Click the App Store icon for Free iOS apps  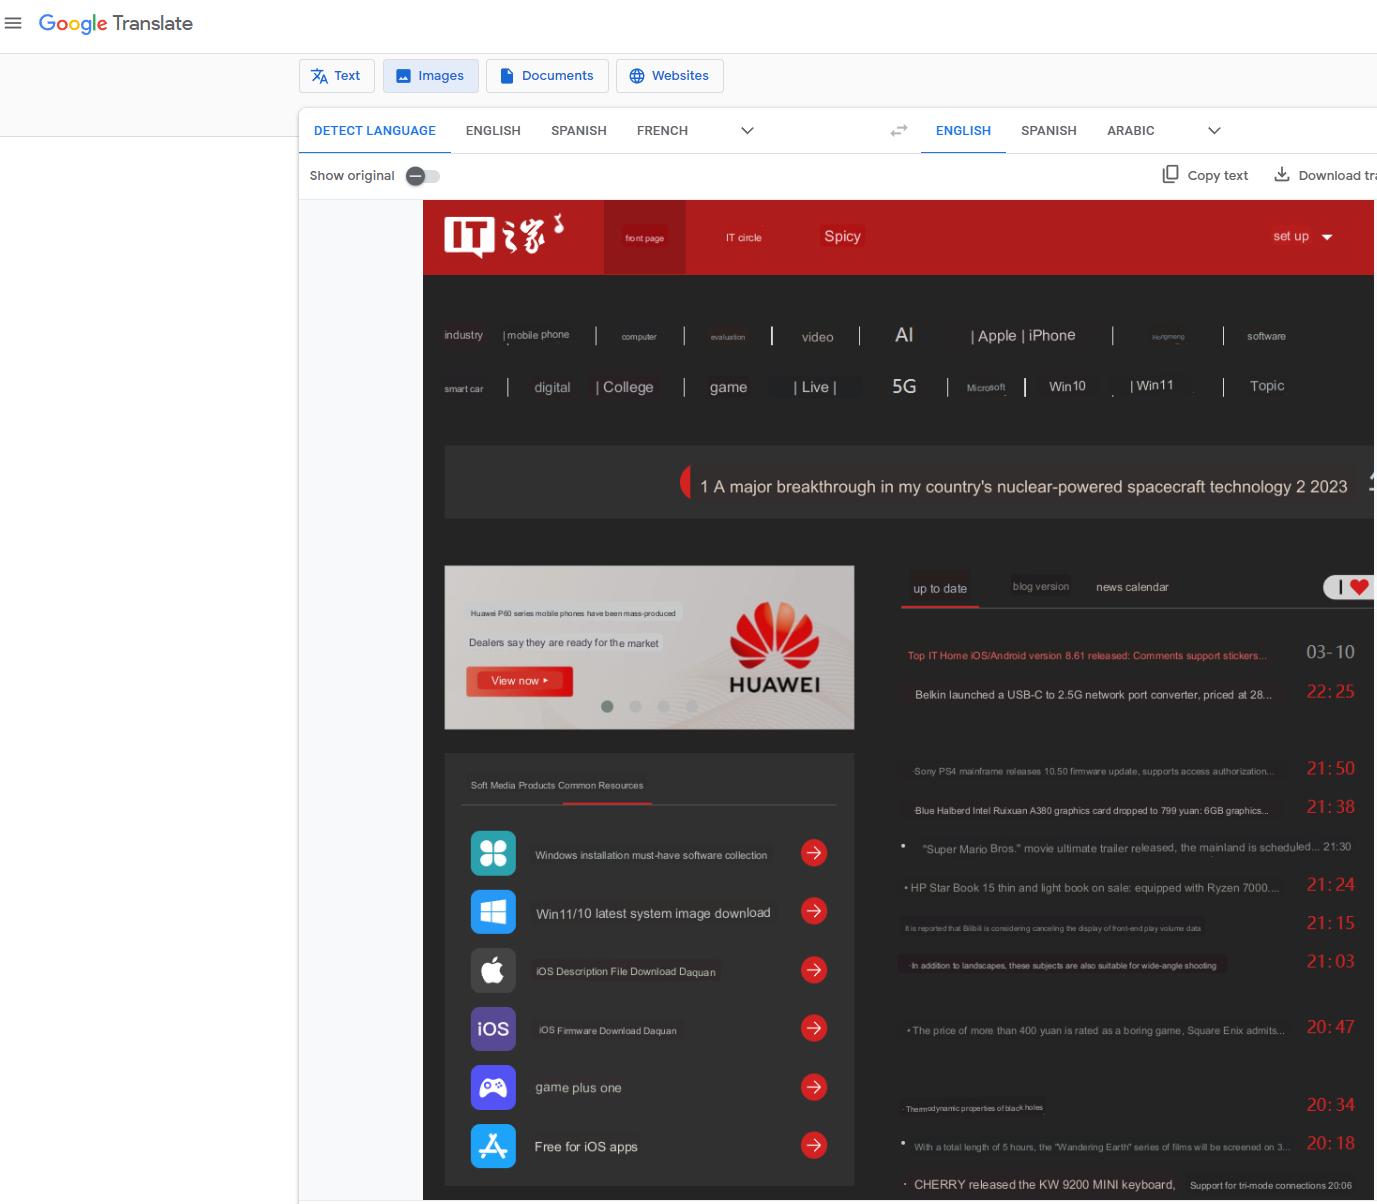492,1145
